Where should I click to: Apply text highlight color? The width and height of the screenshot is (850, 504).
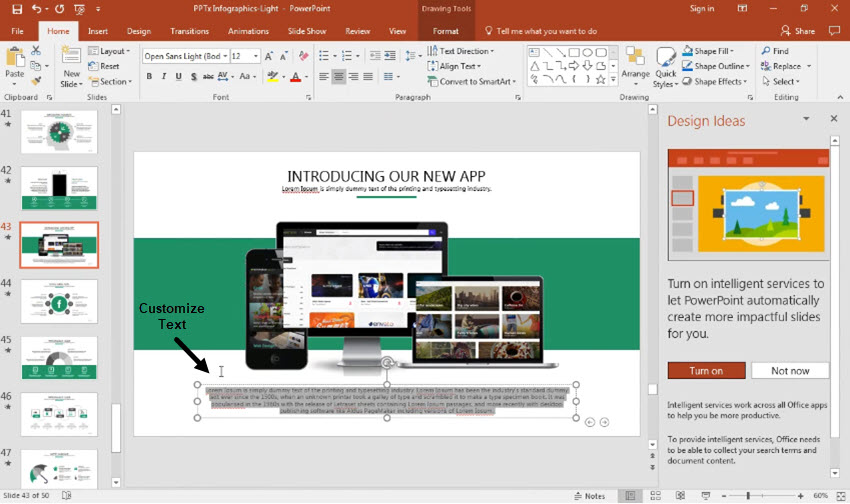tap(272, 76)
